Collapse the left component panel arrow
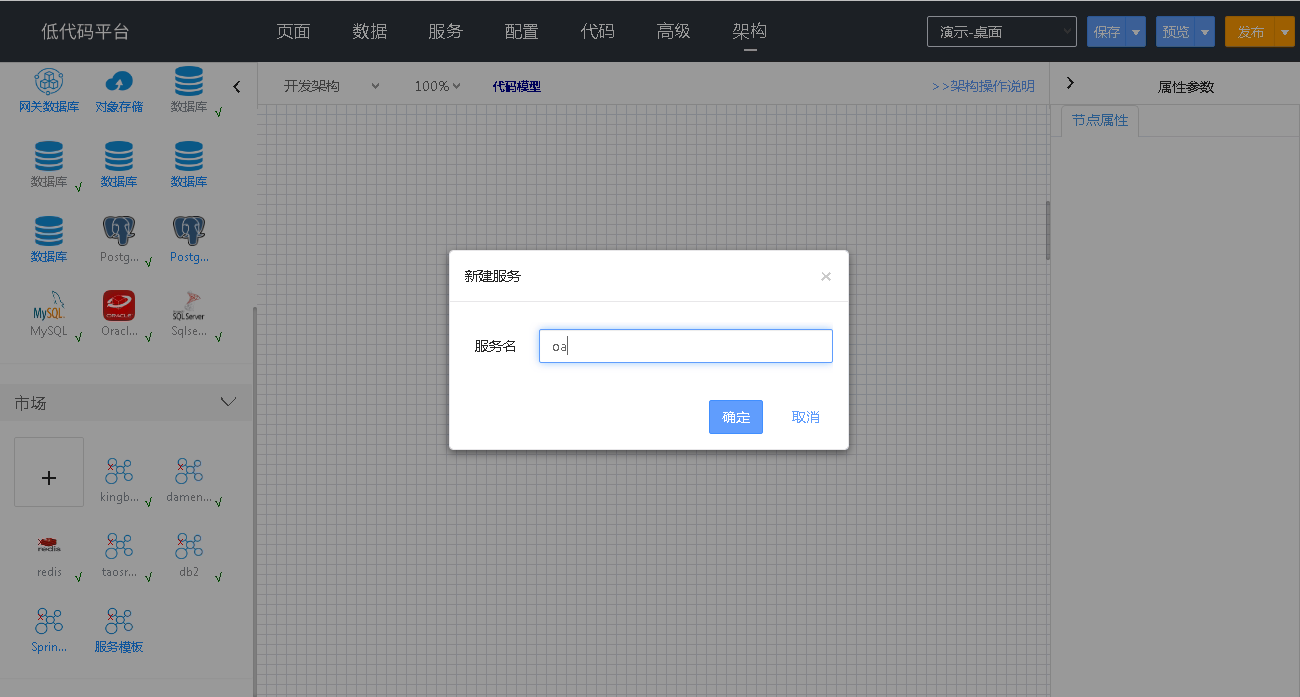Screen dimensions: 1300x697 point(237,87)
